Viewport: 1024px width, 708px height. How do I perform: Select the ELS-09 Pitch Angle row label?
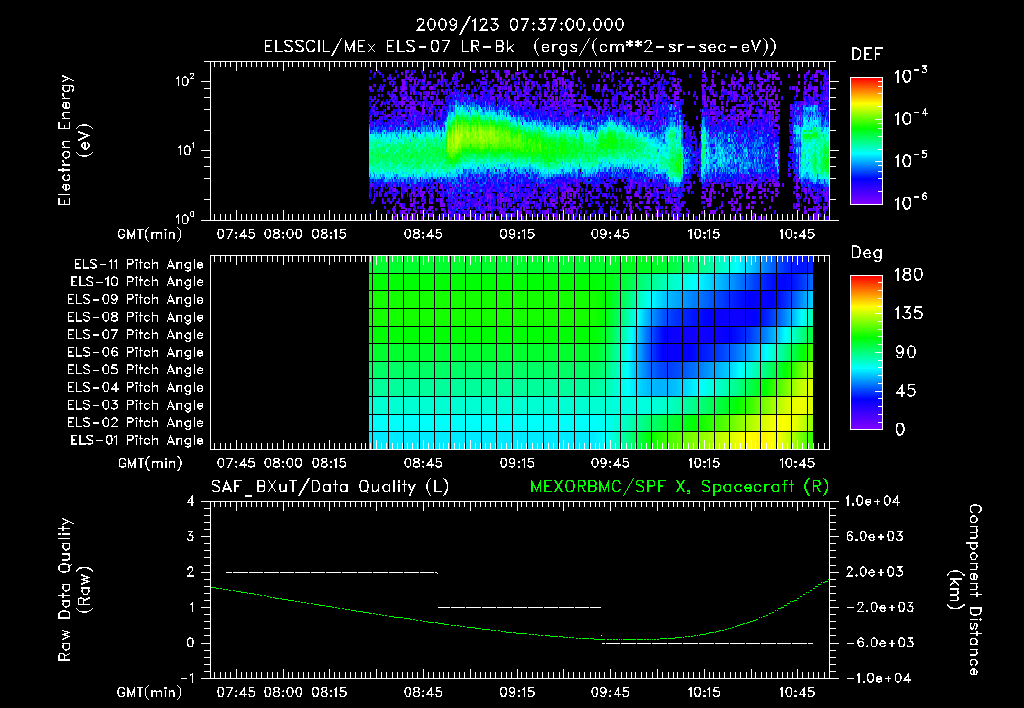[x=135, y=299]
